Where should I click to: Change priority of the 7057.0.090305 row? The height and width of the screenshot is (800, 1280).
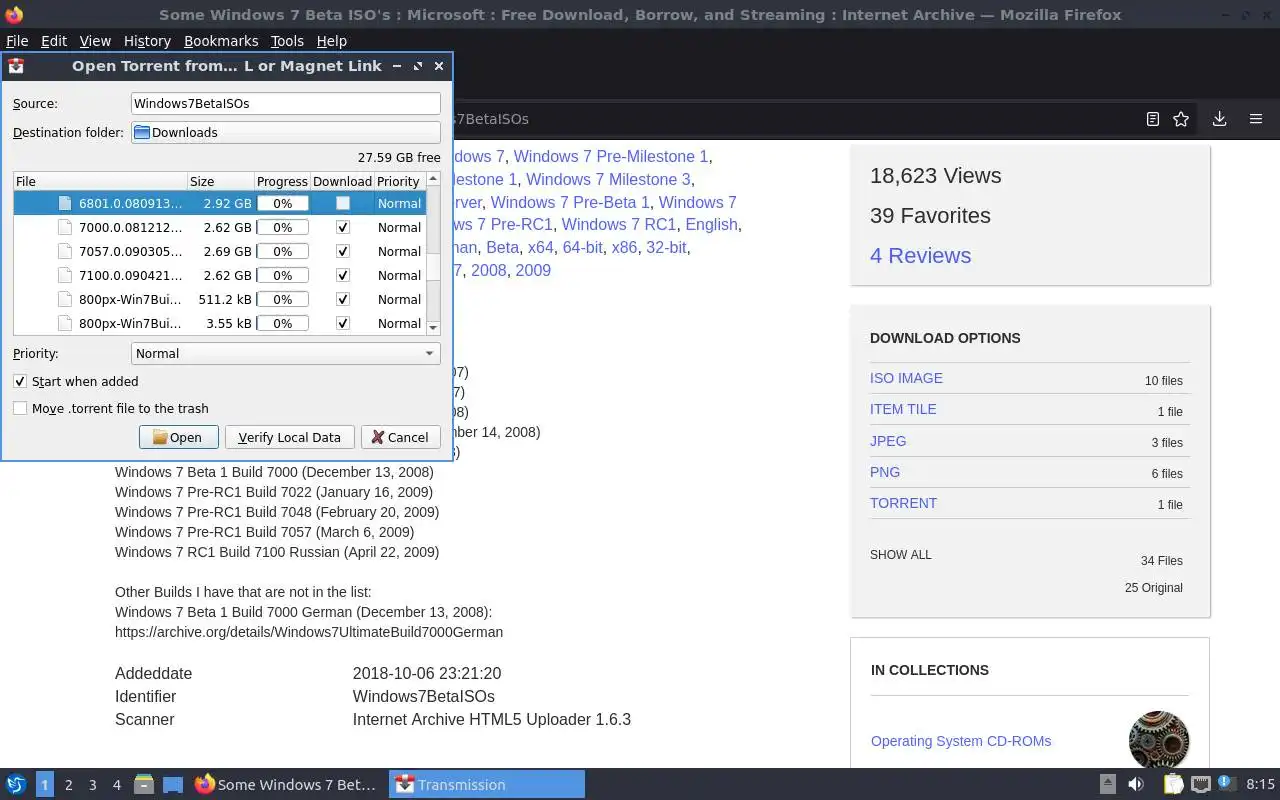pyautogui.click(x=399, y=251)
